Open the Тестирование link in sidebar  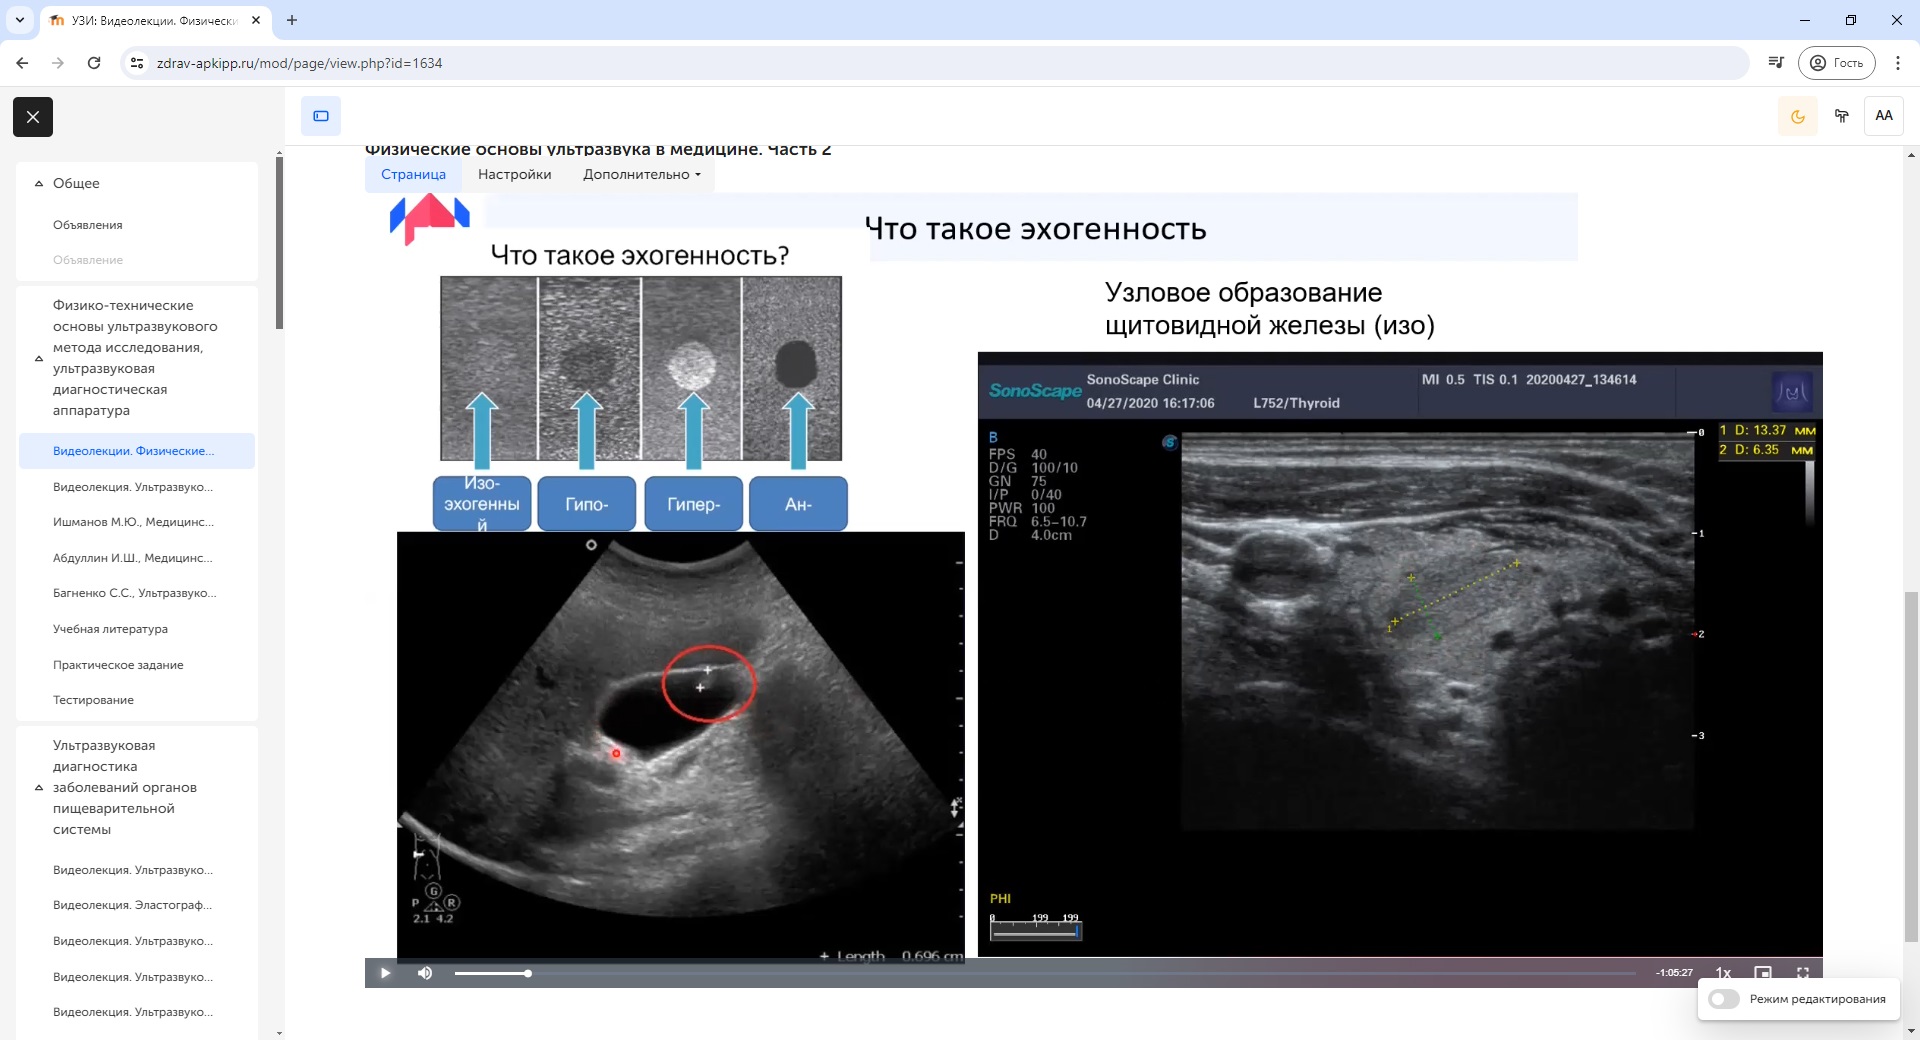(93, 700)
